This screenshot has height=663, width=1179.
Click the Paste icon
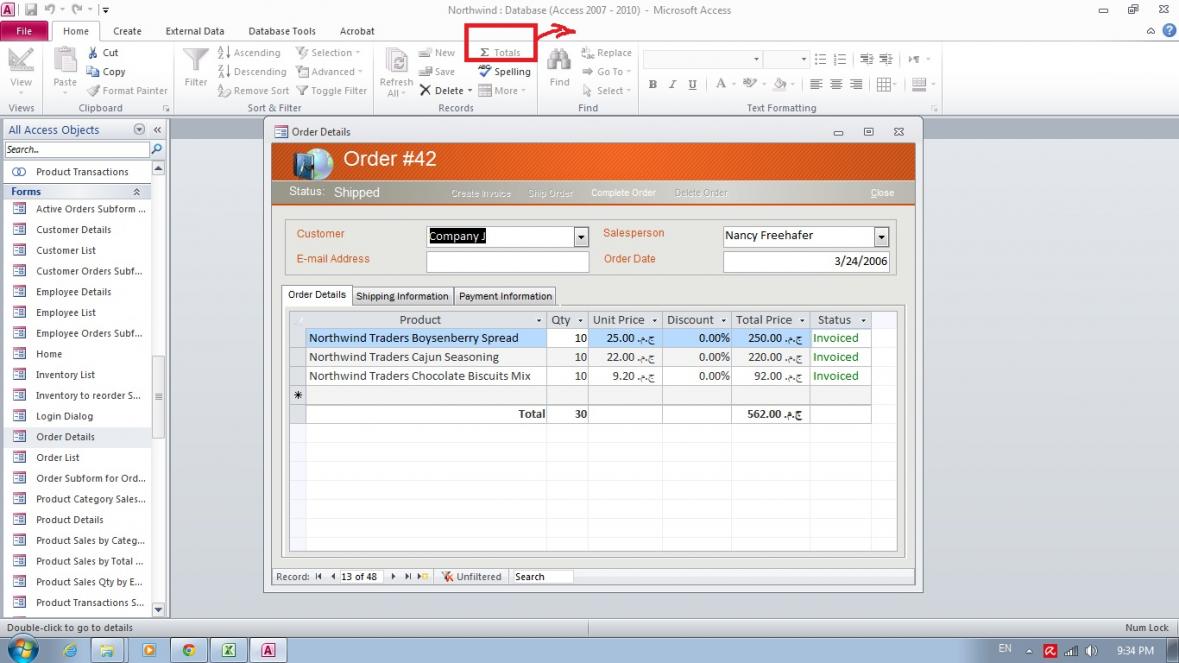click(65, 69)
